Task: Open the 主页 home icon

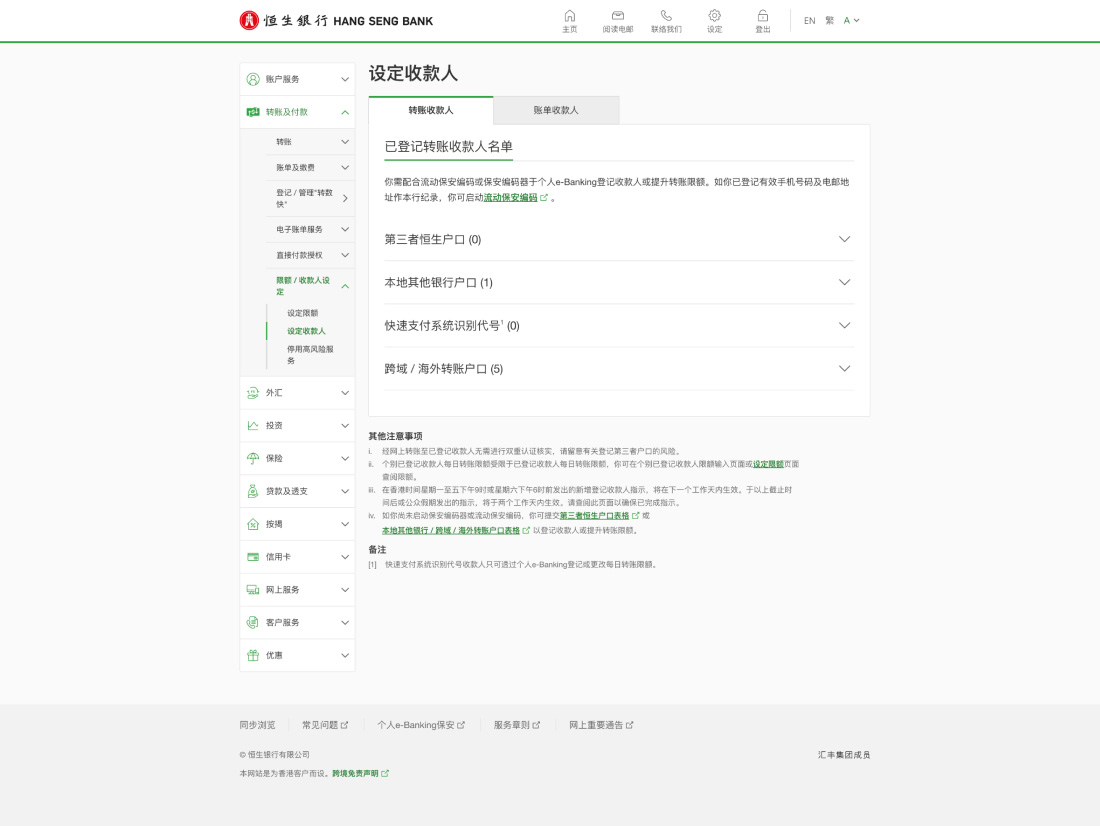Action: pyautogui.click(x=570, y=16)
